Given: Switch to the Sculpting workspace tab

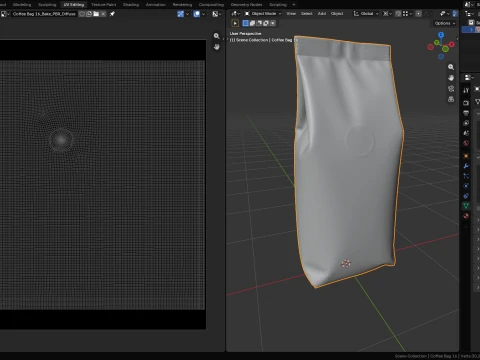Looking at the screenshot, I should 47,5.
